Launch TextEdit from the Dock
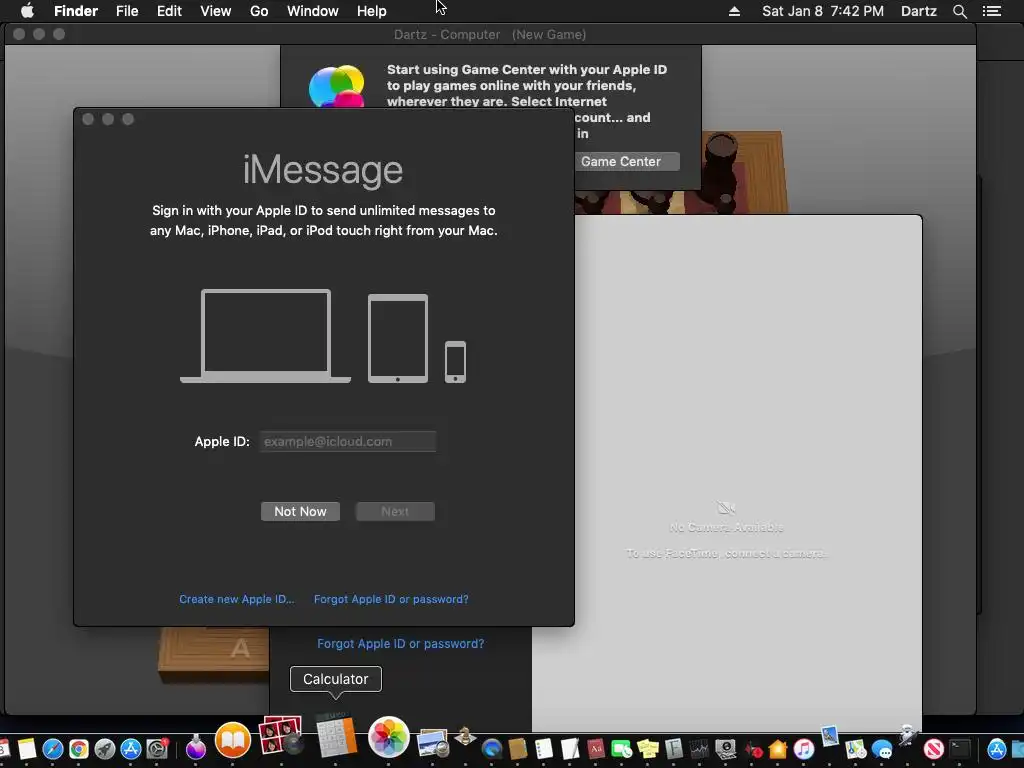This screenshot has height=768, width=1024. coord(570,749)
